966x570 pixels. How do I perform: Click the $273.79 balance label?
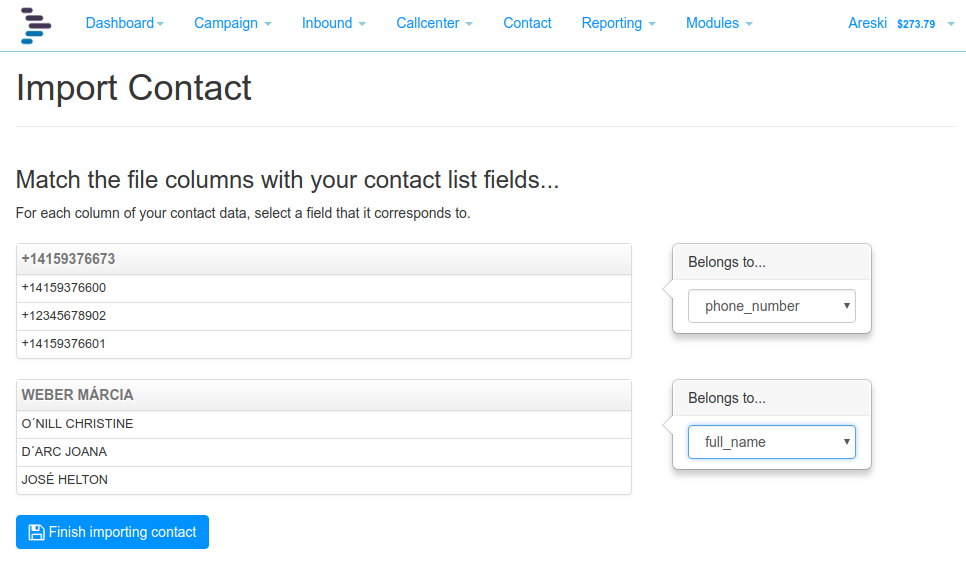tap(915, 24)
